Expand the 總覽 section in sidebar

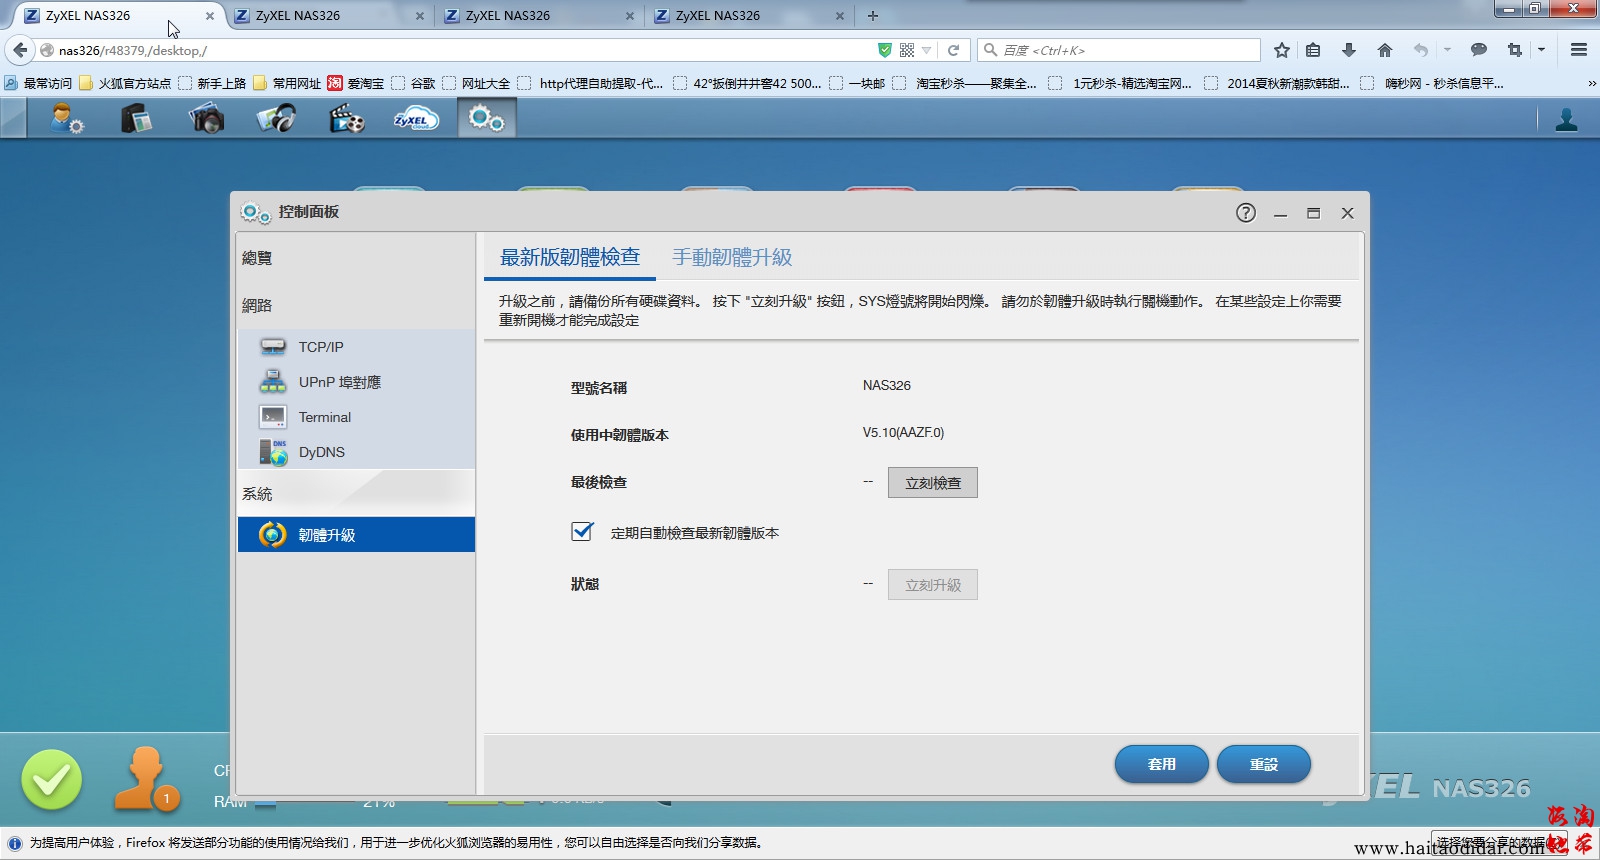pyautogui.click(x=257, y=258)
